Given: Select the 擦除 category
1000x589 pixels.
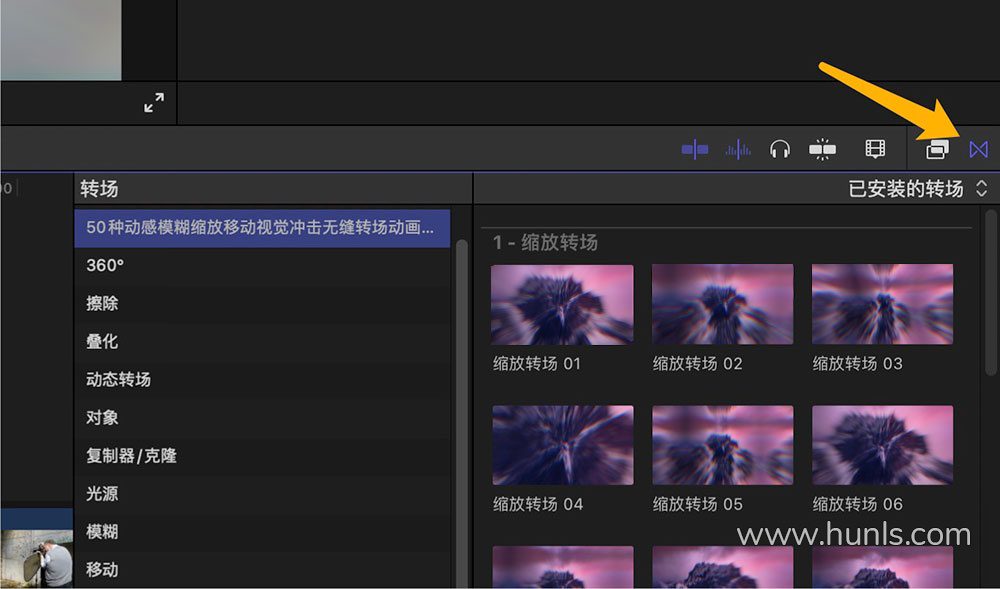Looking at the screenshot, I should [x=262, y=303].
